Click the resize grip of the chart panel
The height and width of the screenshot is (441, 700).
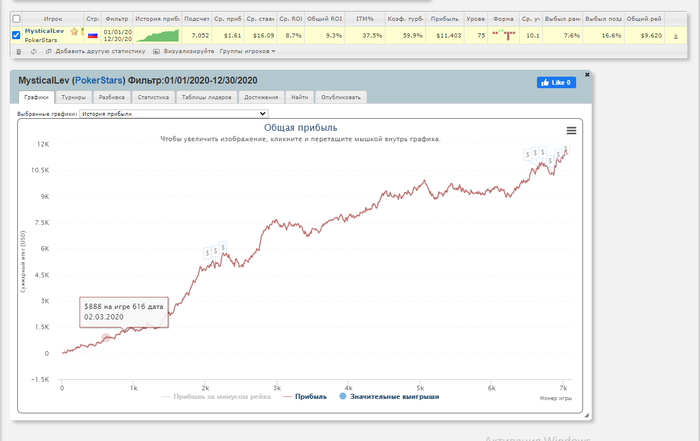(x=587, y=415)
